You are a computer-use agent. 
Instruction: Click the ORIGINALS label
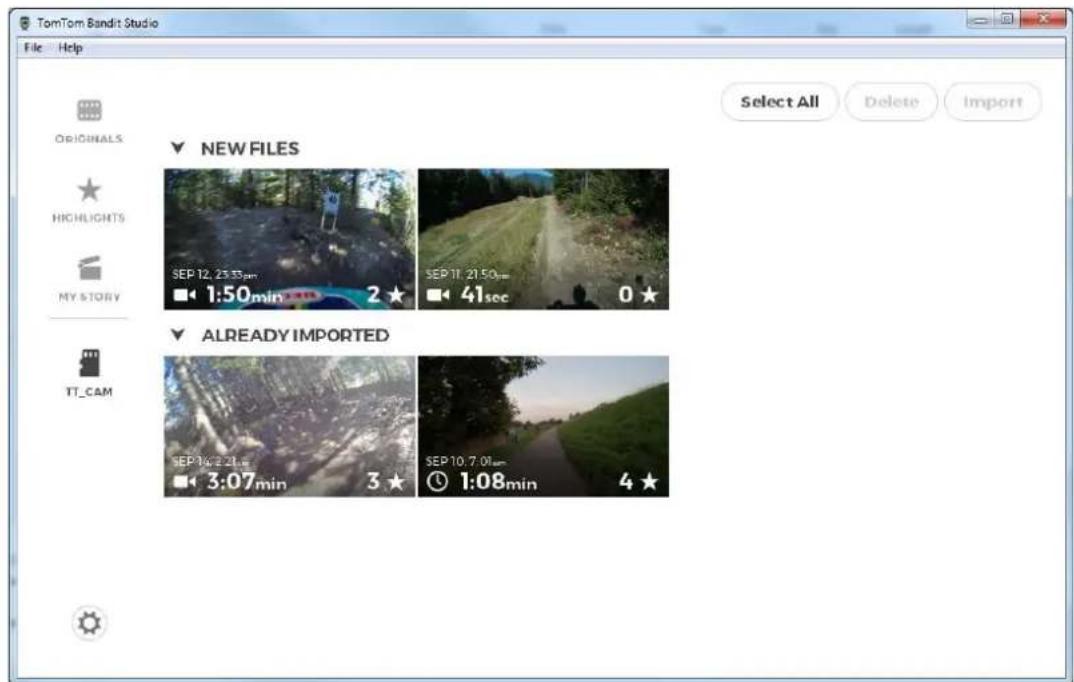click(x=89, y=139)
